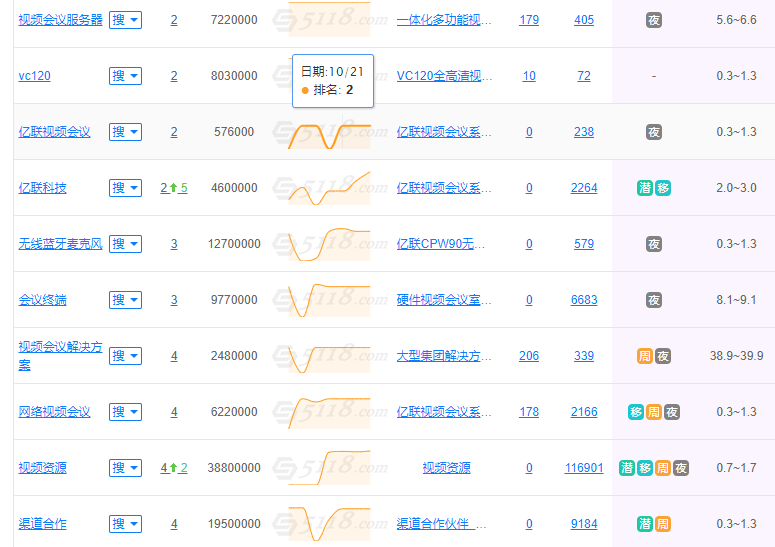Click 移 badge in 视频资源 row
This screenshot has width=775, height=547.
[645, 468]
